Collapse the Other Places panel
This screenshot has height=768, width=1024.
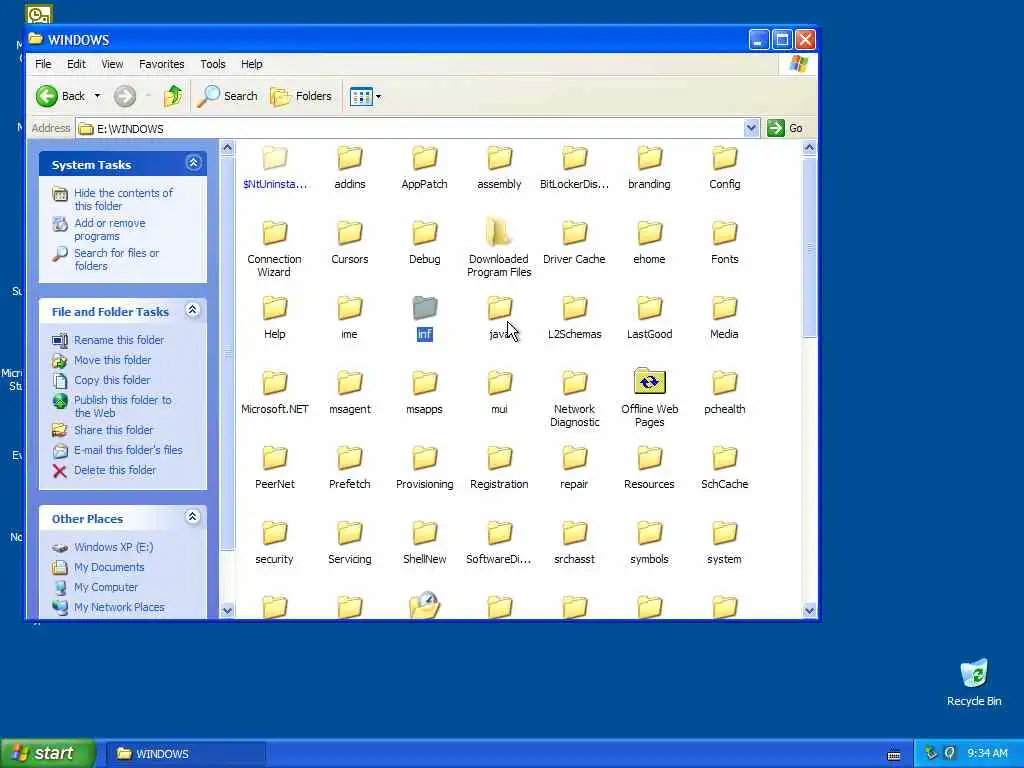(x=193, y=517)
